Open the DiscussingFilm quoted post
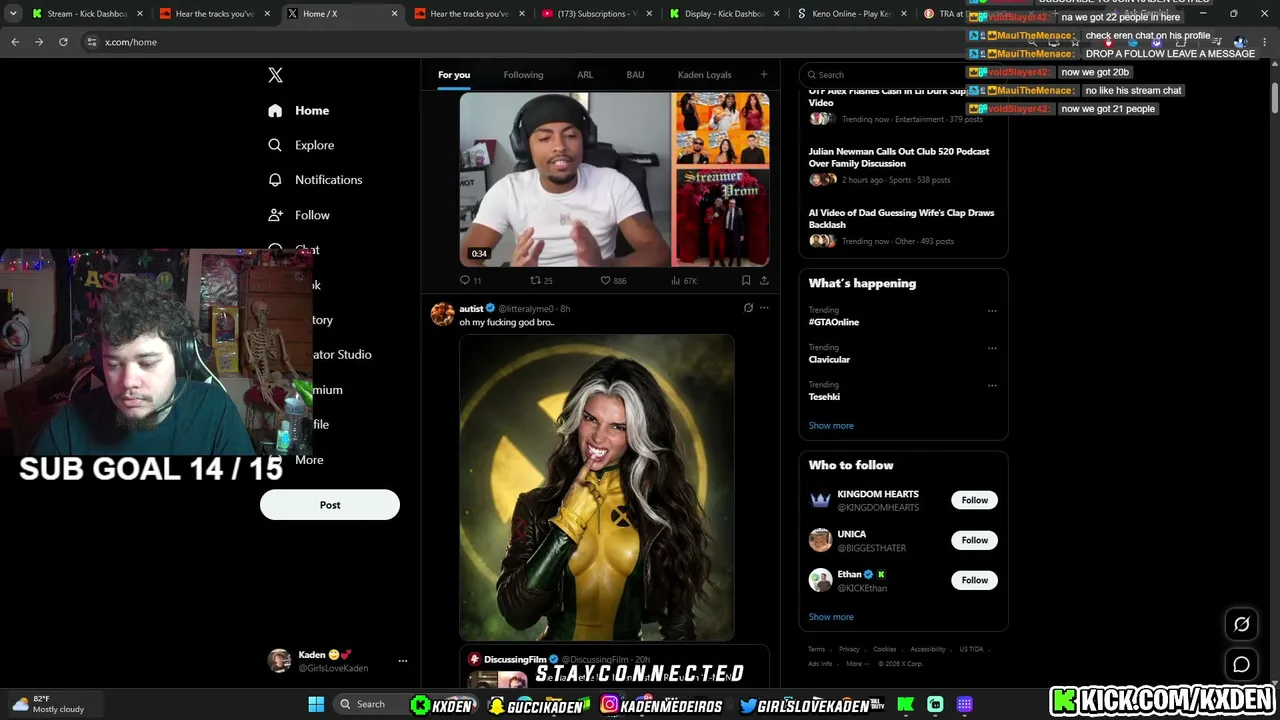 coord(614,667)
